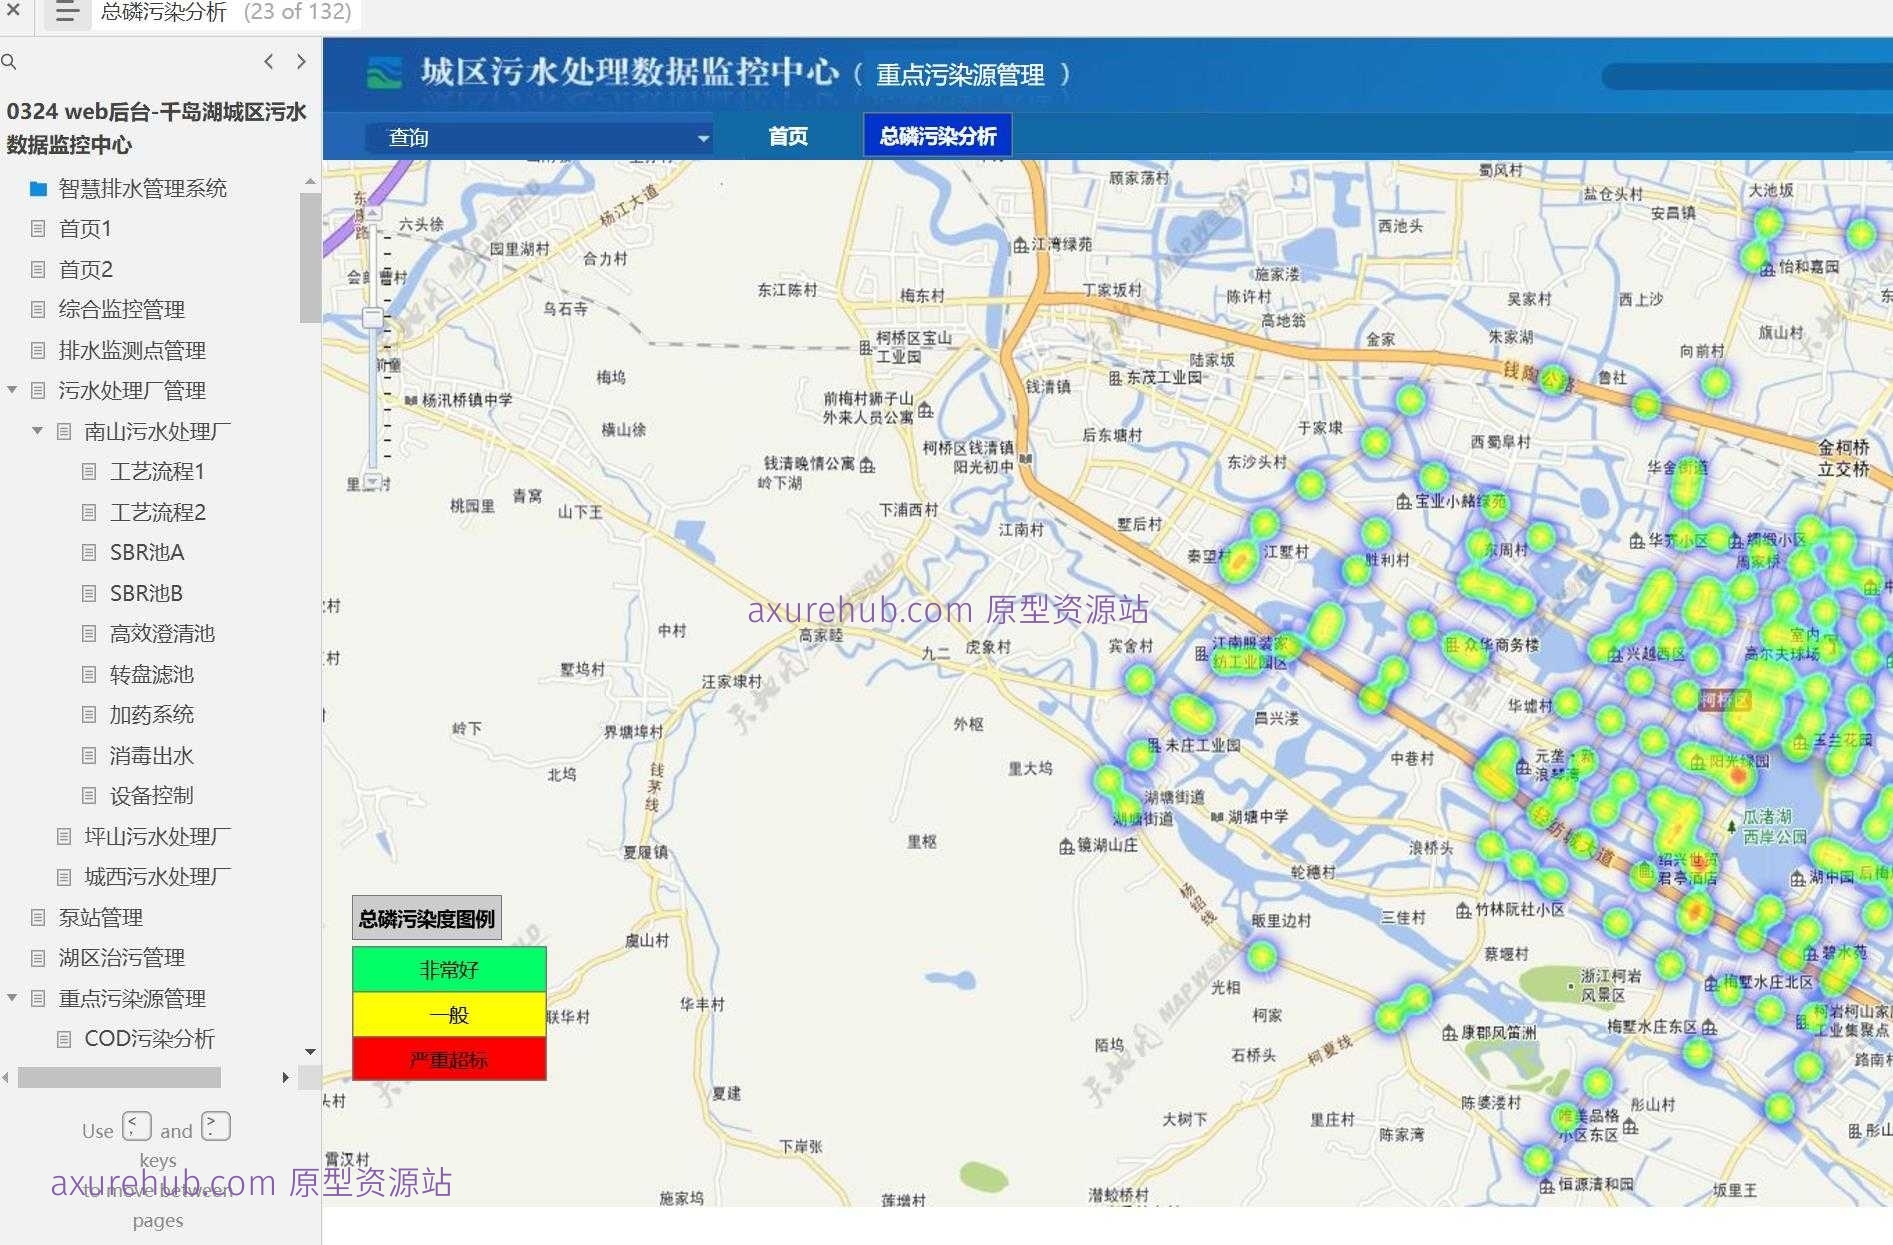Open COD污染分析 page

tap(150, 1038)
